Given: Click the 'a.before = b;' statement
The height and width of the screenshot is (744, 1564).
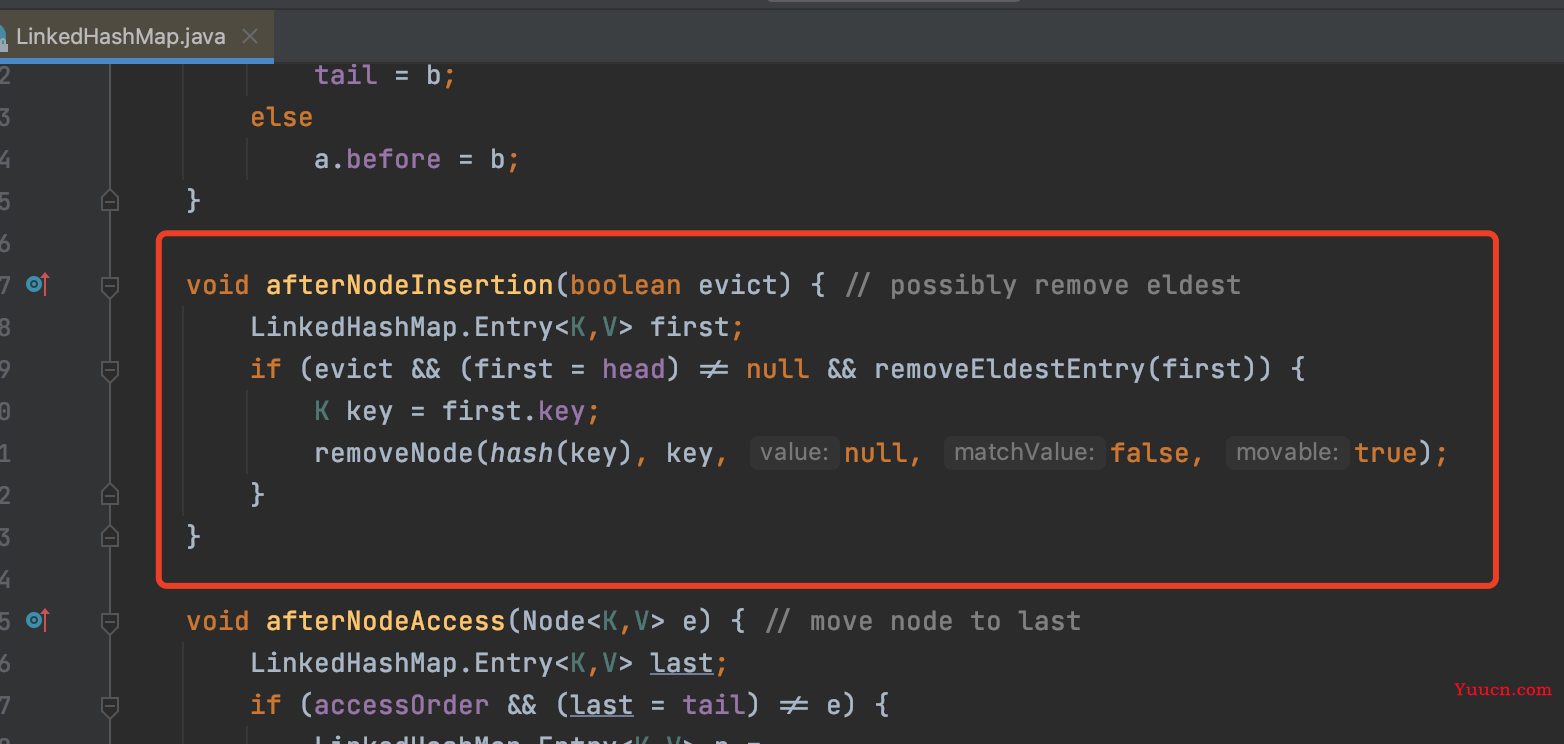Looking at the screenshot, I should pos(417,159).
